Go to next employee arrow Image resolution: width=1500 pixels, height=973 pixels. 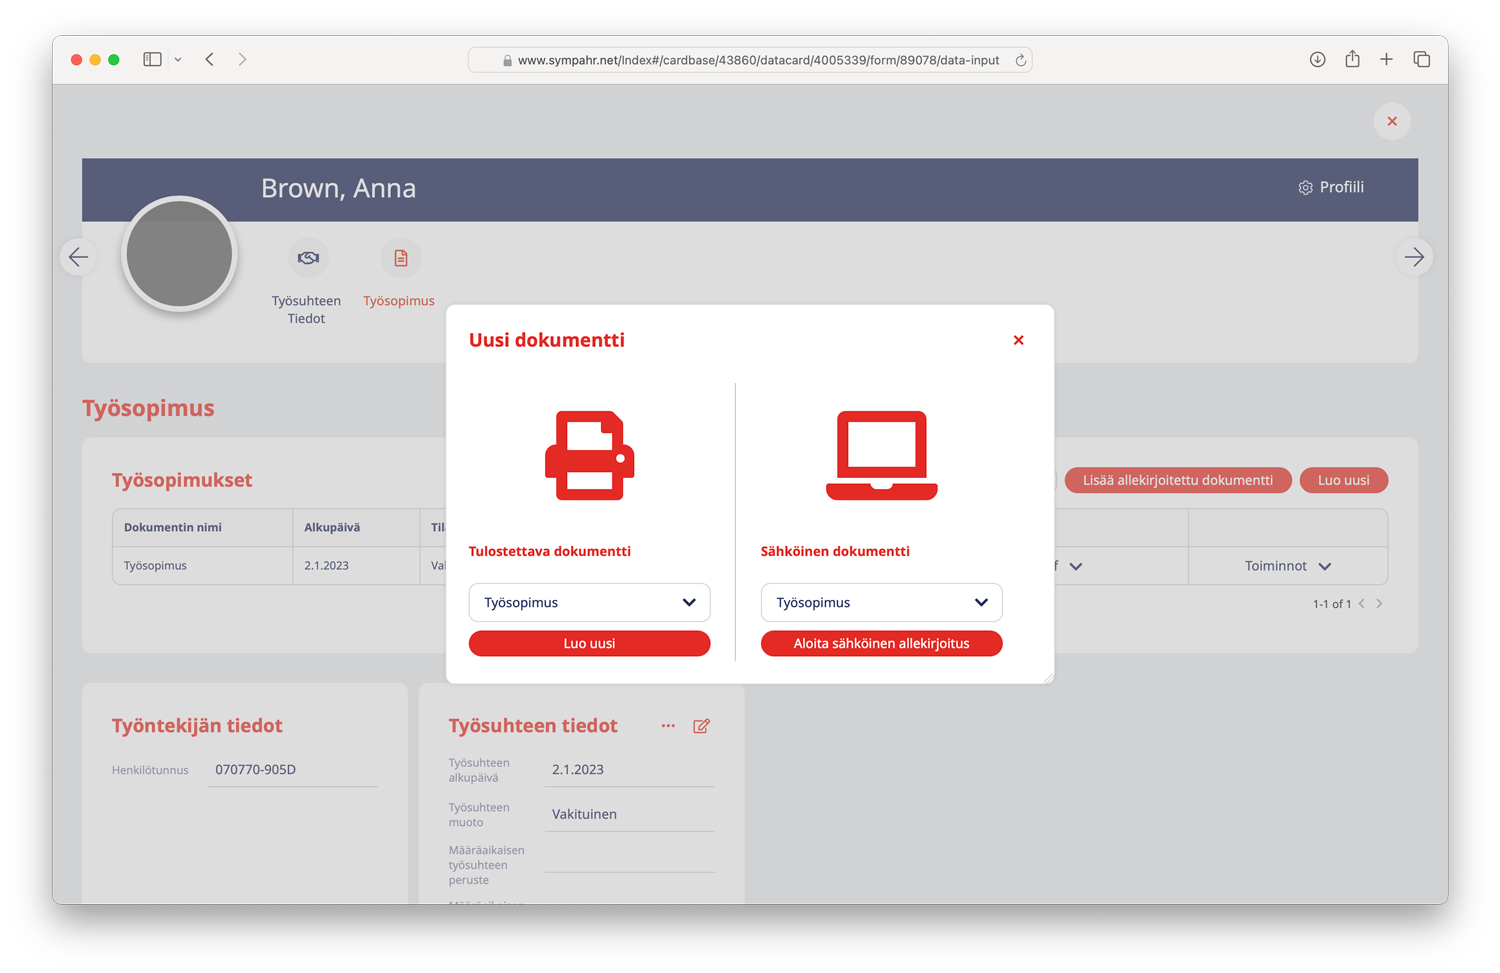point(1414,257)
